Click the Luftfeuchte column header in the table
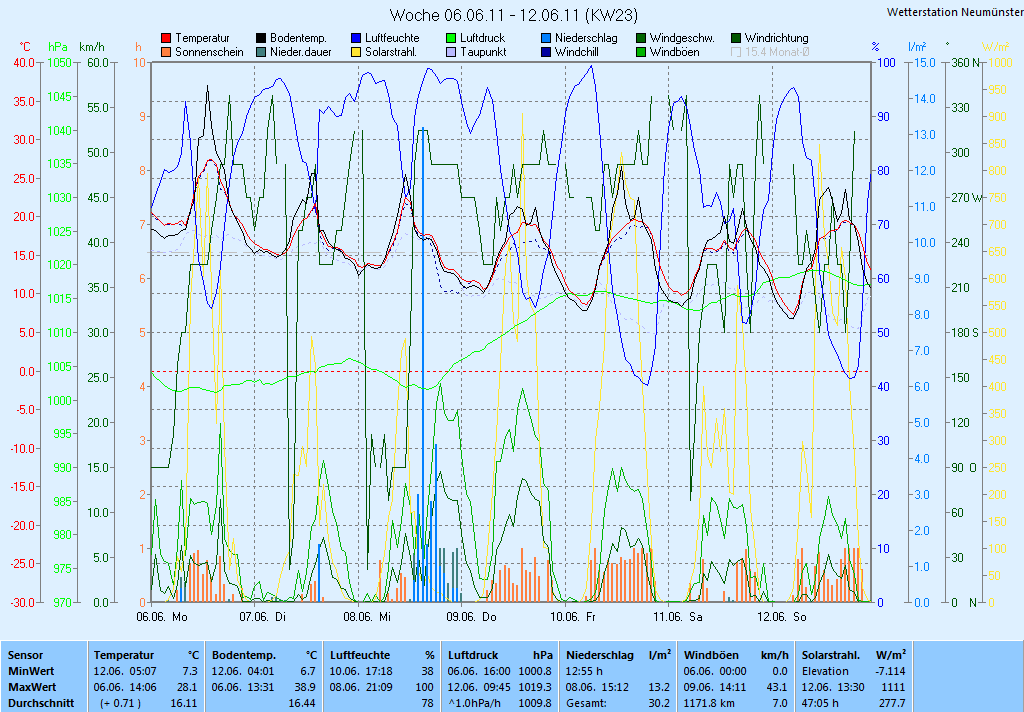This screenshot has width=1024, height=712. pyautogui.click(x=360, y=655)
